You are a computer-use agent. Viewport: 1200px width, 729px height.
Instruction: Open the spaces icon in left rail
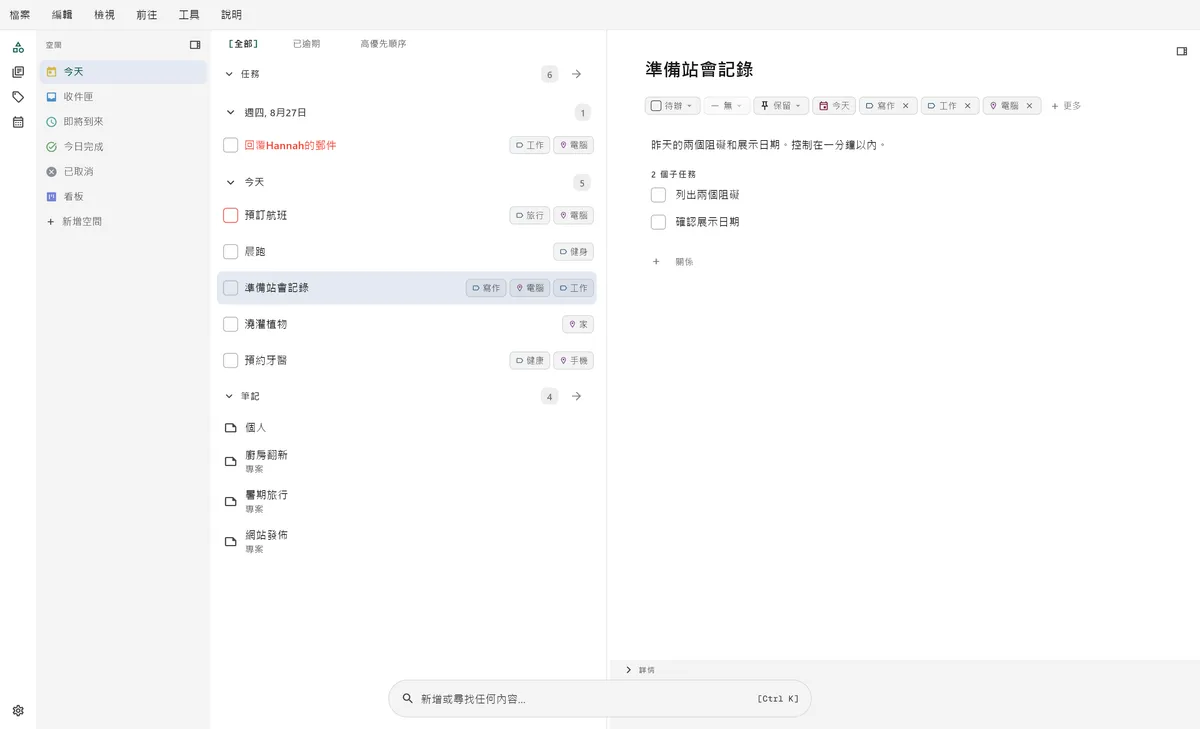click(18, 47)
